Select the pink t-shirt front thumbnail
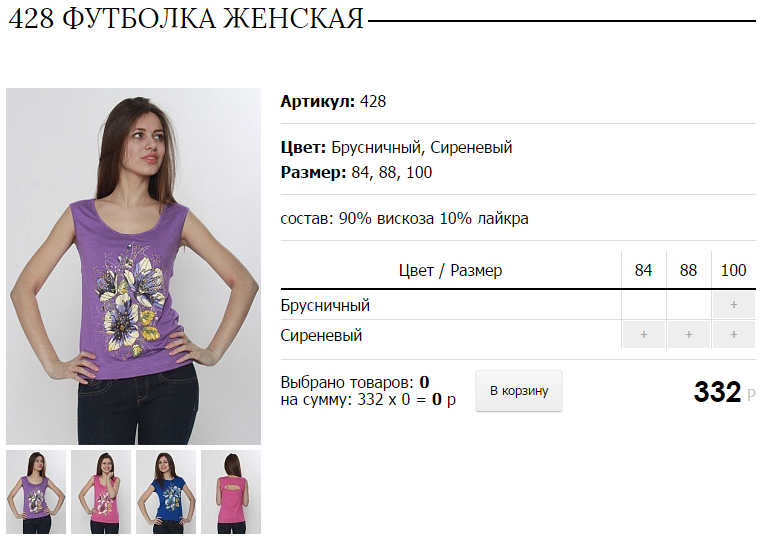The width and height of the screenshot is (782, 542). [101, 492]
